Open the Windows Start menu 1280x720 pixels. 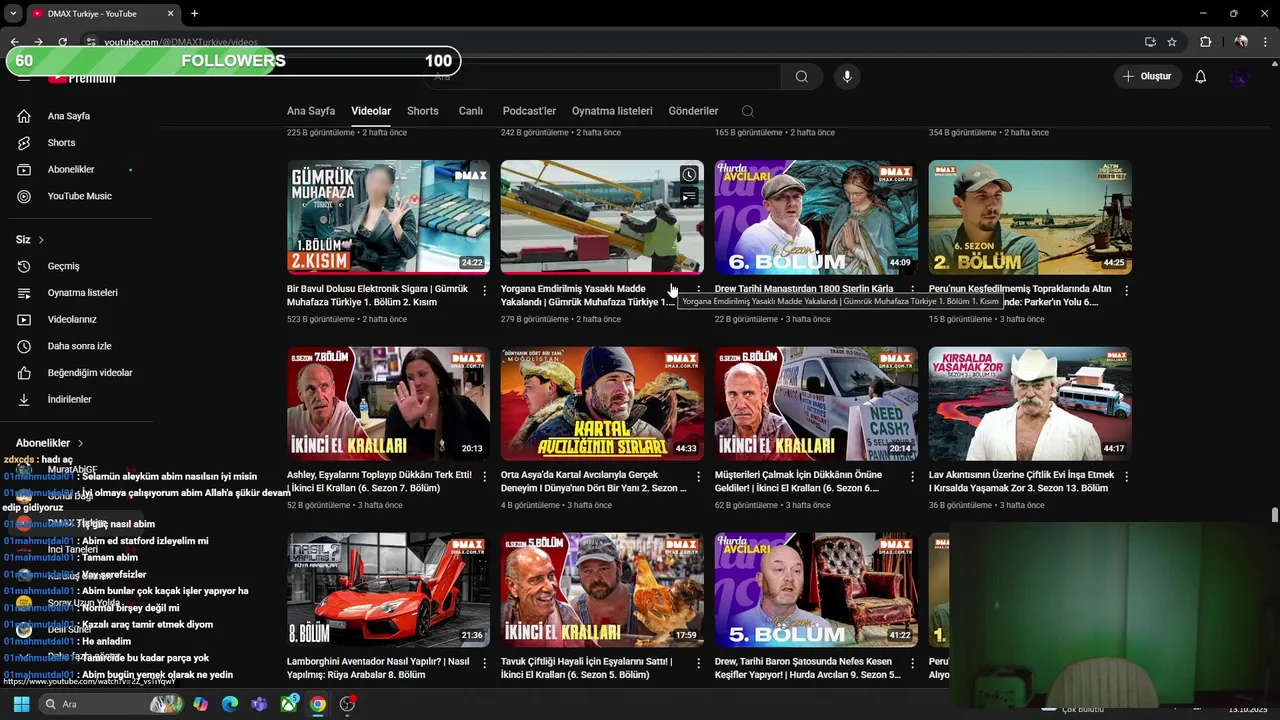click(21, 704)
